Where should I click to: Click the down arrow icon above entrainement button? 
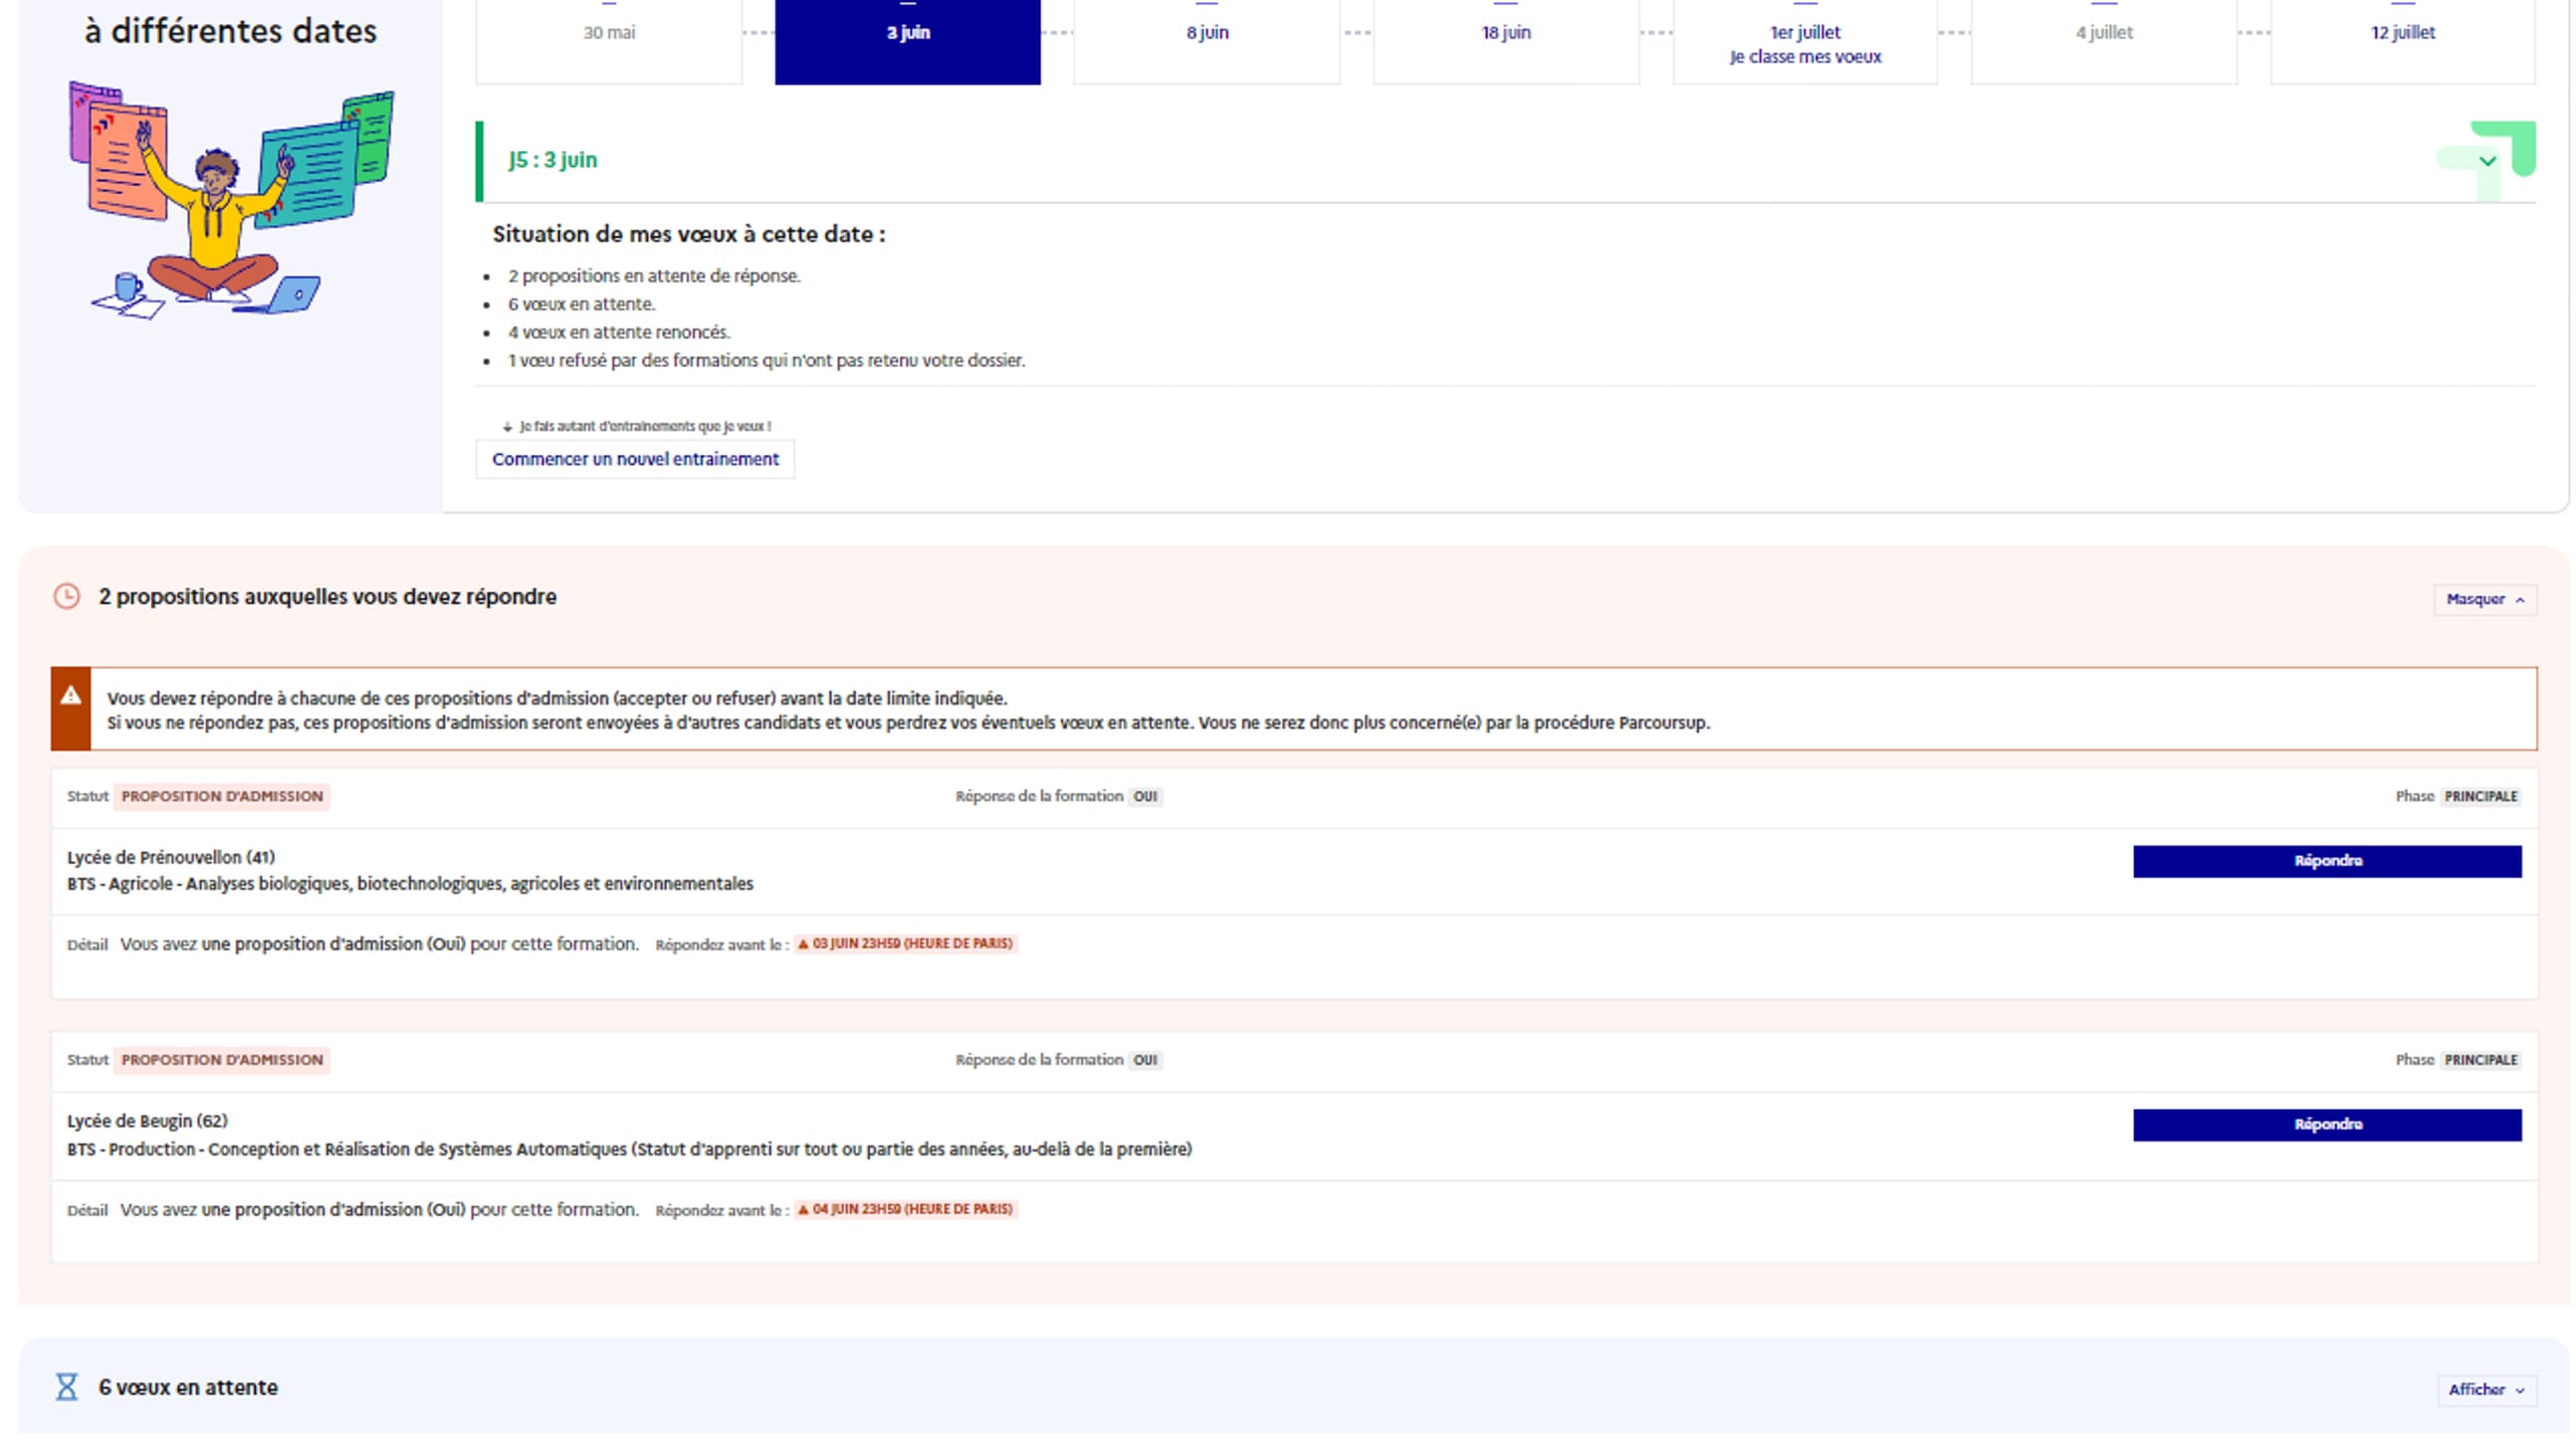(x=507, y=427)
